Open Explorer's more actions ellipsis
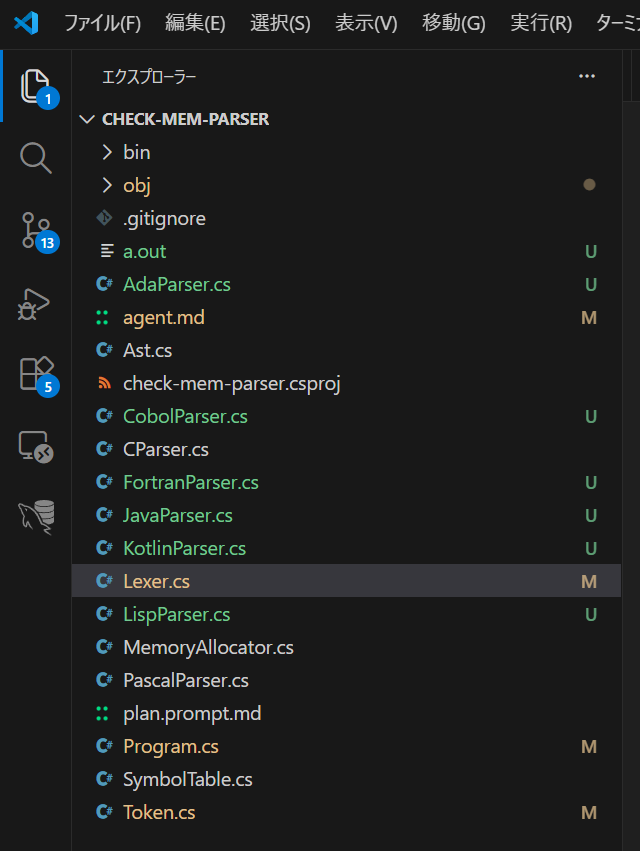The image size is (640, 851). click(587, 76)
